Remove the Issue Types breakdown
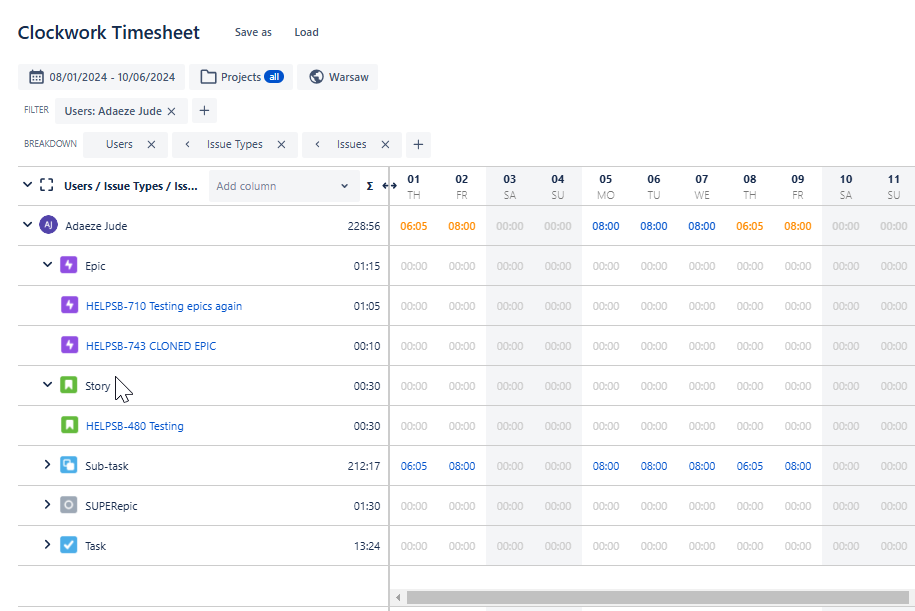This screenshot has height=611, width=915. pyautogui.click(x=281, y=145)
